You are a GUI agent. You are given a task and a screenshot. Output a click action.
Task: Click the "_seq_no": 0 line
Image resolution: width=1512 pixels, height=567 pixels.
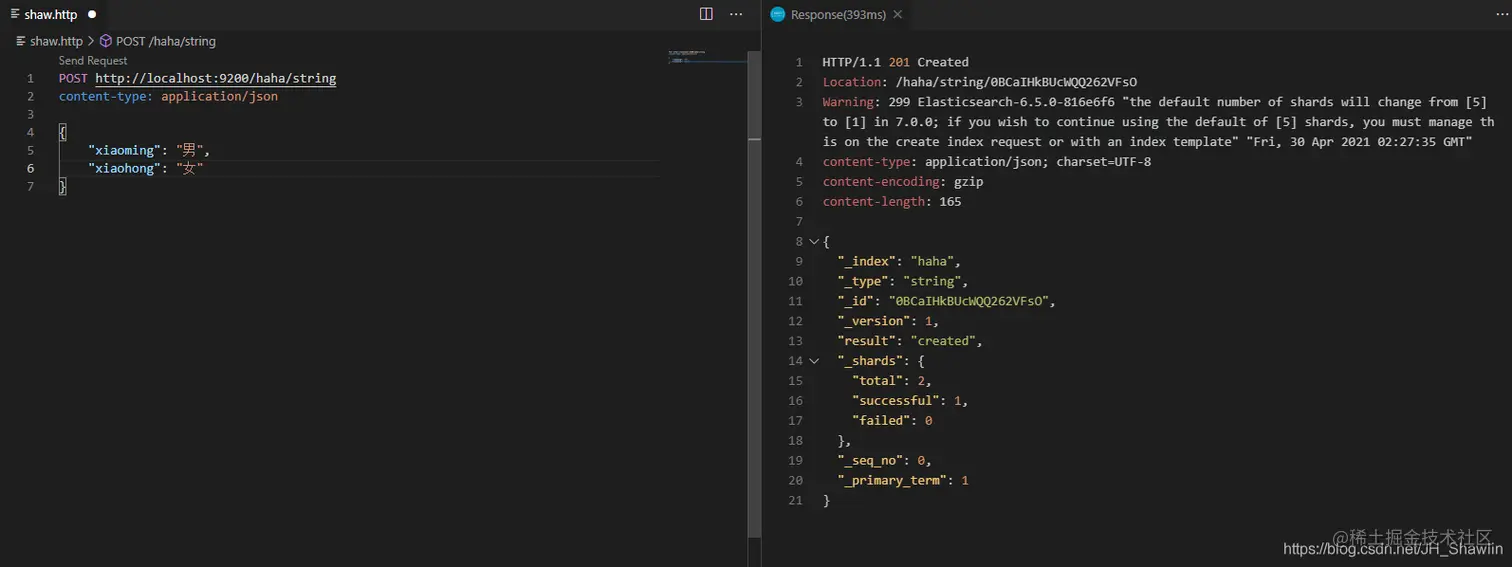[x=884, y=461]
